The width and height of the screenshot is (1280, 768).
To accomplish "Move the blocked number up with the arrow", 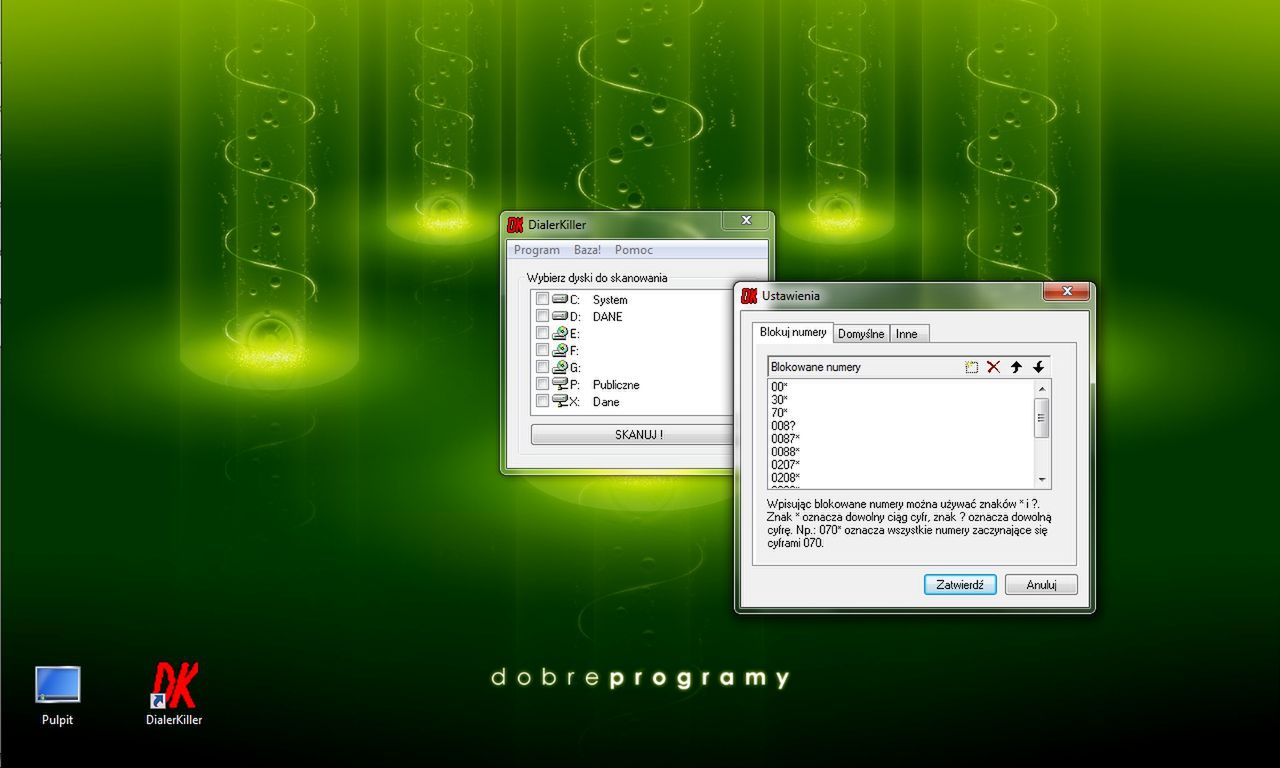I will 1016,367.
